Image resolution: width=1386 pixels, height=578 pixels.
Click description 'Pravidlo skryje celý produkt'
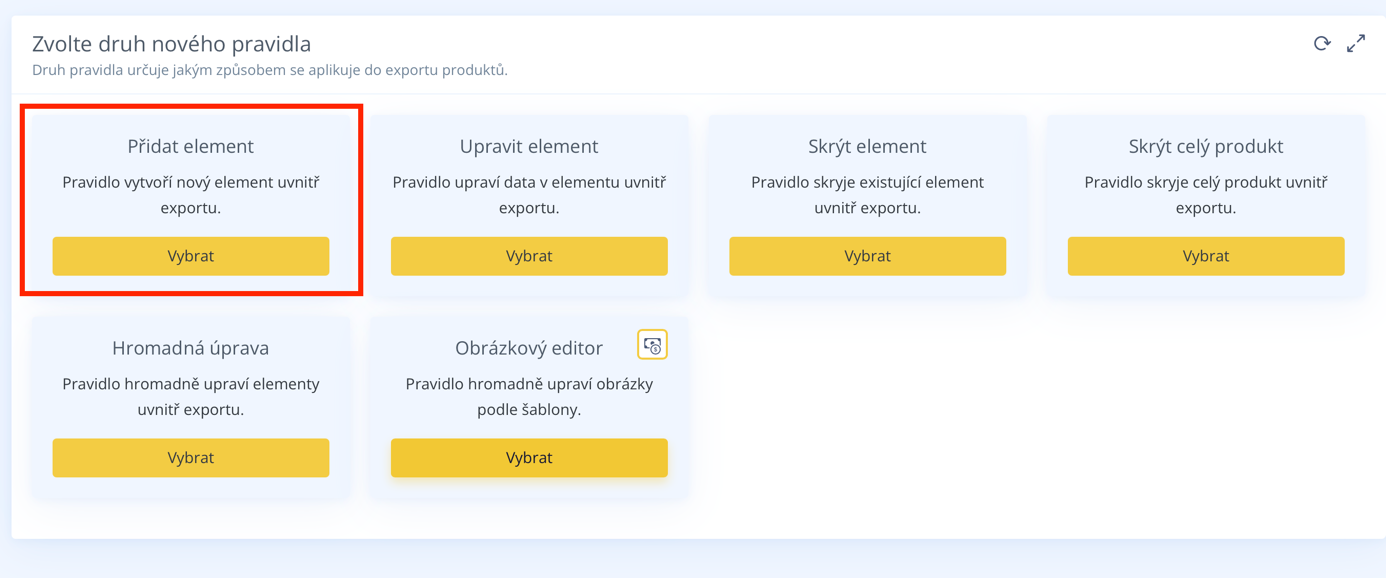click(1206, 195)
